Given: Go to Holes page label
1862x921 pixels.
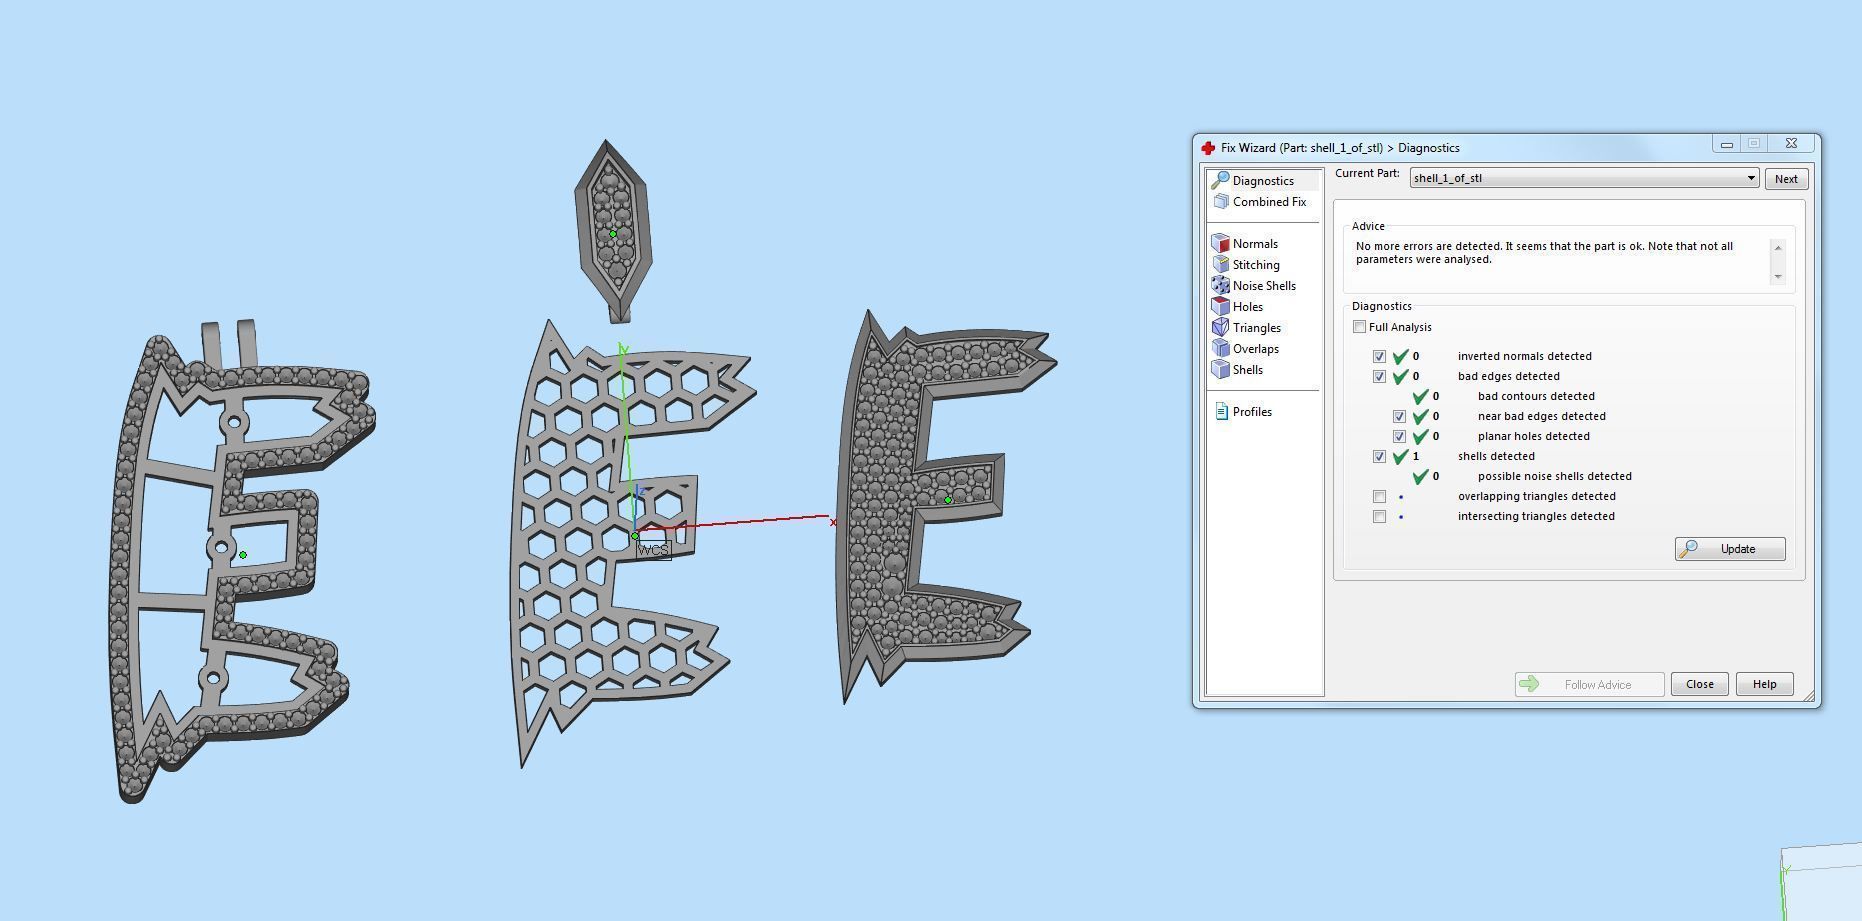Looking at the screenshot, I should [x=1247, y=307].
